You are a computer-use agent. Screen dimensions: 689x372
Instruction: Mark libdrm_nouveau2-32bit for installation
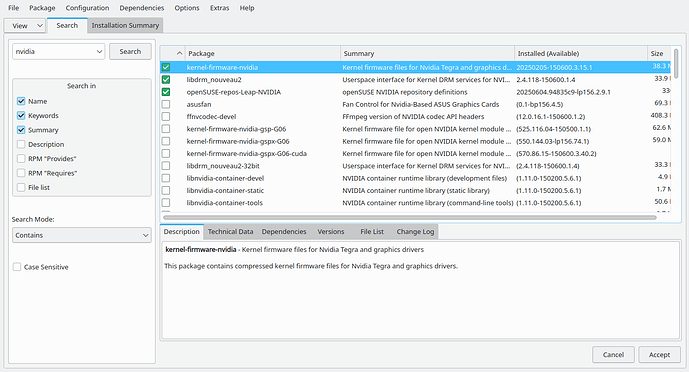(x=166, y=166)
